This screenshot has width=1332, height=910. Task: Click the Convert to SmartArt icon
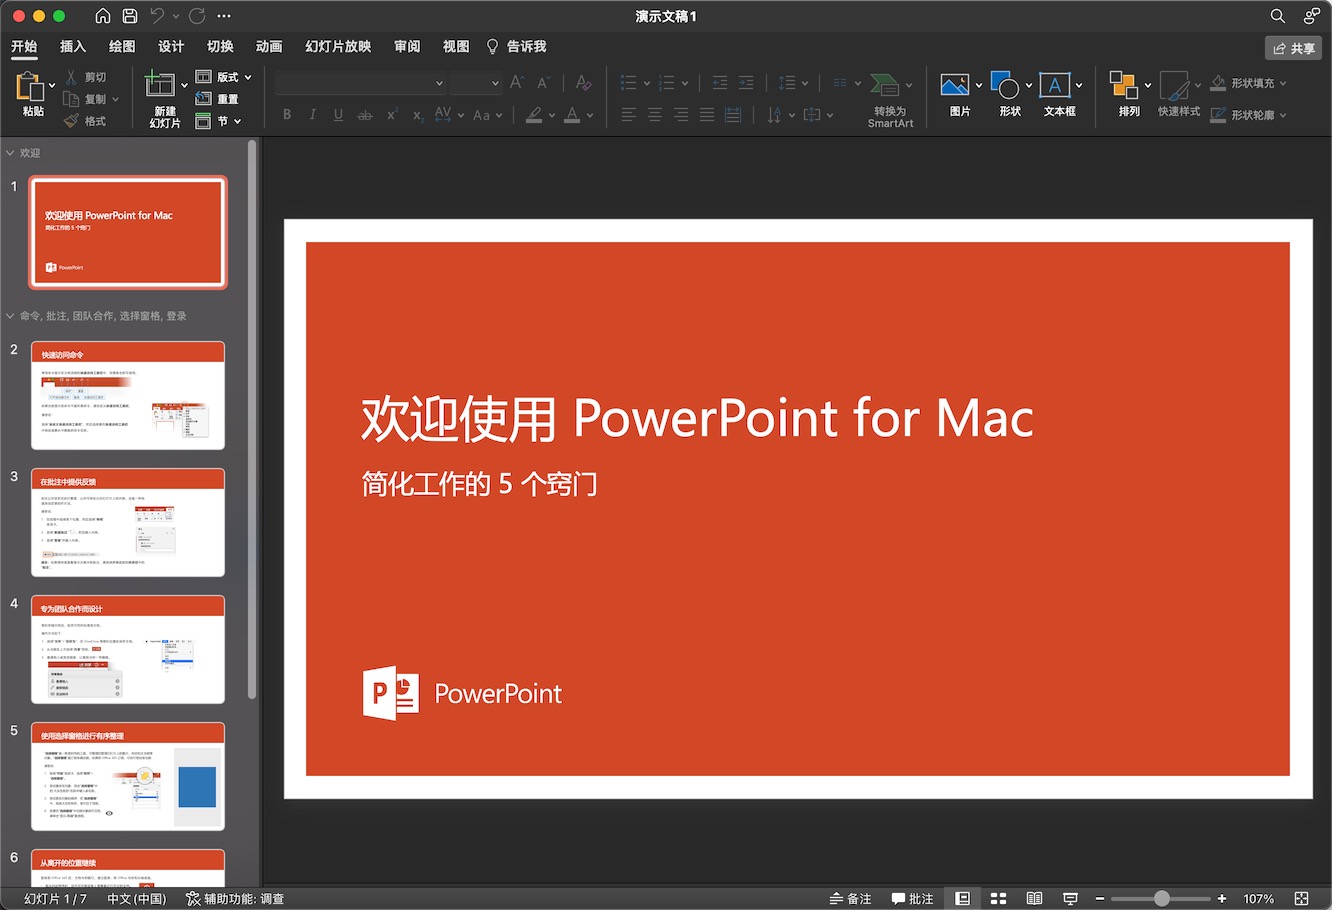pos(884,85)
